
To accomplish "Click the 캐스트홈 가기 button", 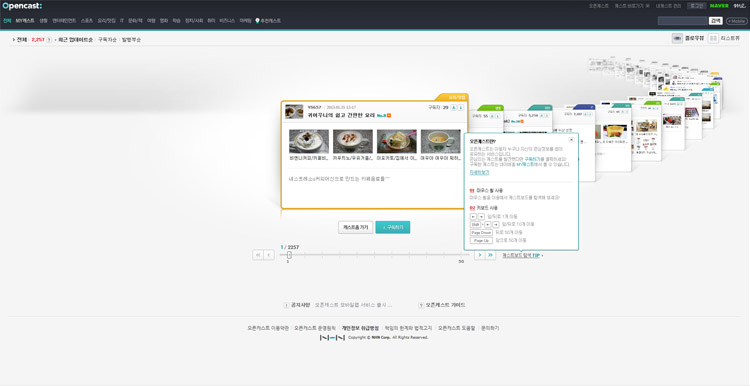I will pos(355,227).
